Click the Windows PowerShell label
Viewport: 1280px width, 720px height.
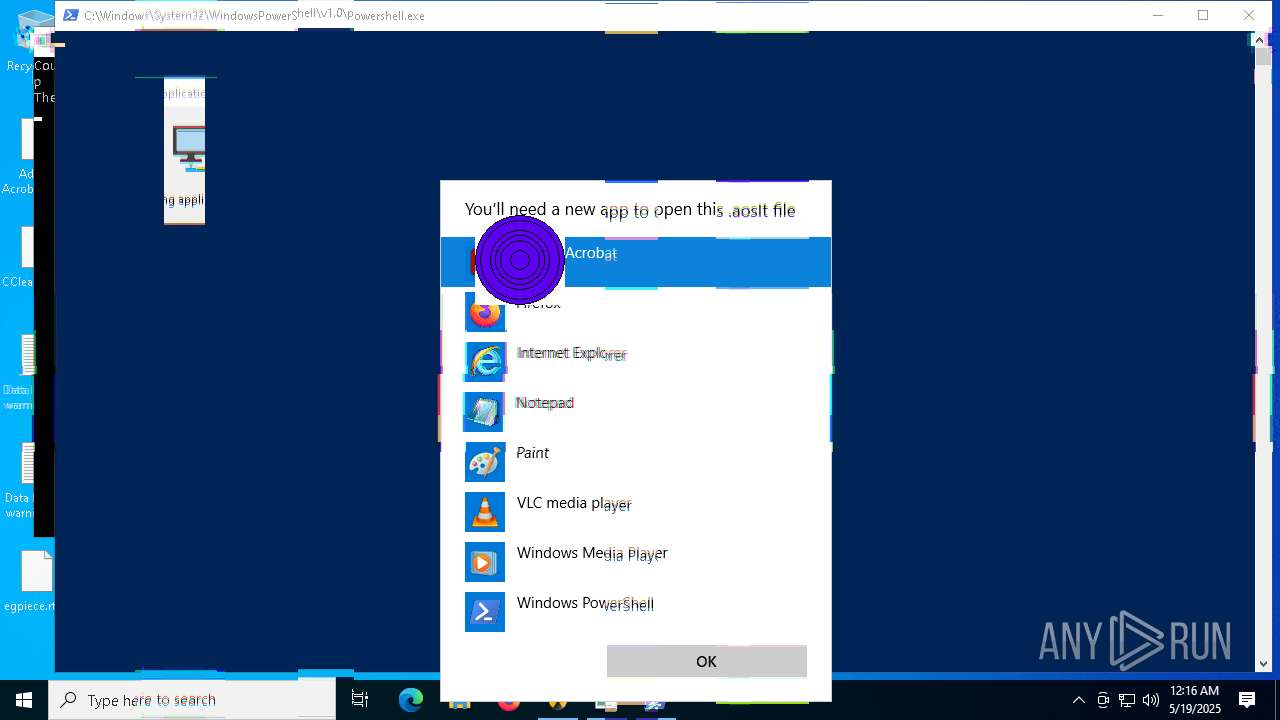tap(585, 603)
